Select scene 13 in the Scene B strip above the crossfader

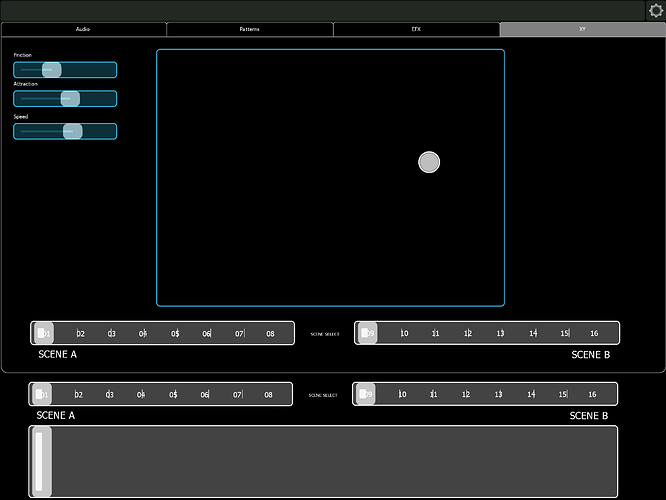pyautogui.click(x=499, y=395)
